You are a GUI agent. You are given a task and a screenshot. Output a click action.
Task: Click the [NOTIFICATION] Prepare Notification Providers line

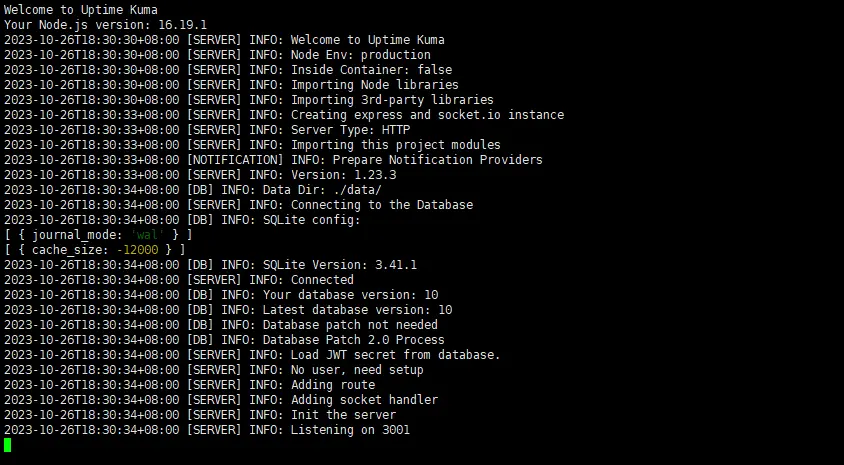(x=273, y=160)
